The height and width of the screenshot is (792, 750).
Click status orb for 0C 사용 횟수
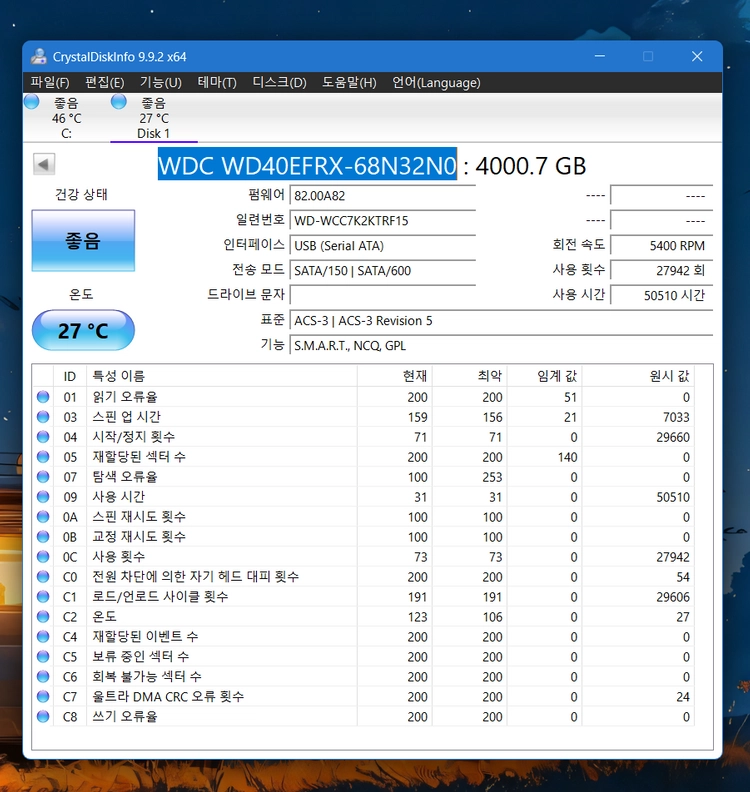(43, 557)
